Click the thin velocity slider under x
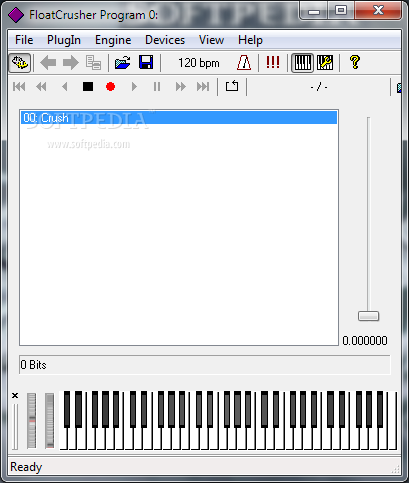Image resolution: width=409 pixels, height=483 pixels. click(x=15, y=427)
